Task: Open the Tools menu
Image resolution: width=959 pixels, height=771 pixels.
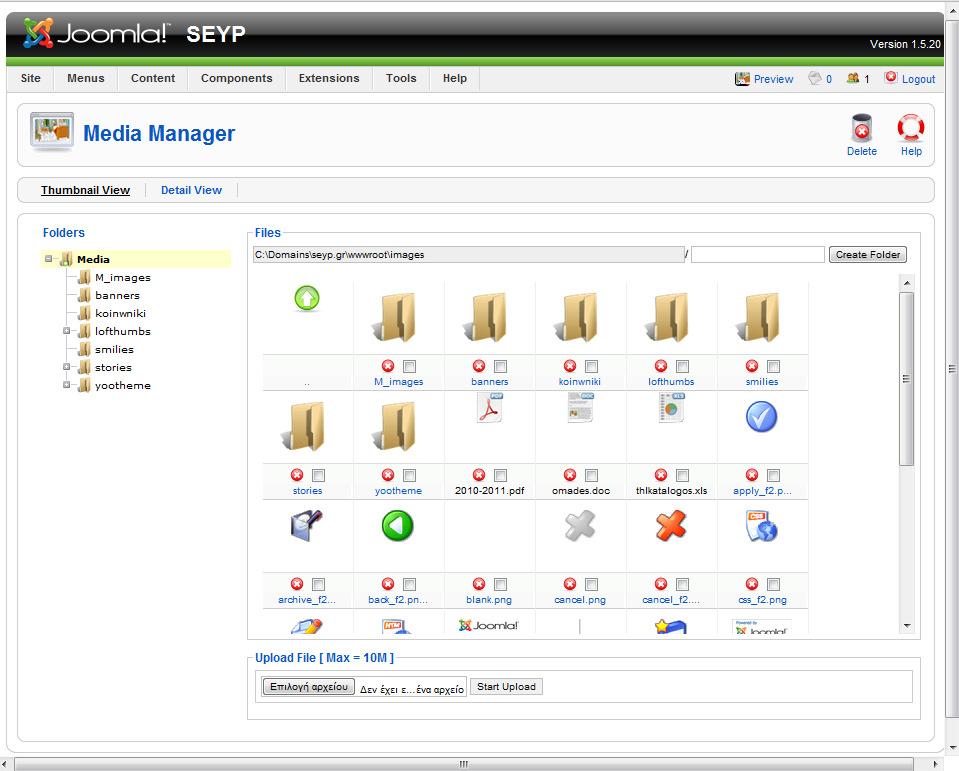Action: [401, 78]
